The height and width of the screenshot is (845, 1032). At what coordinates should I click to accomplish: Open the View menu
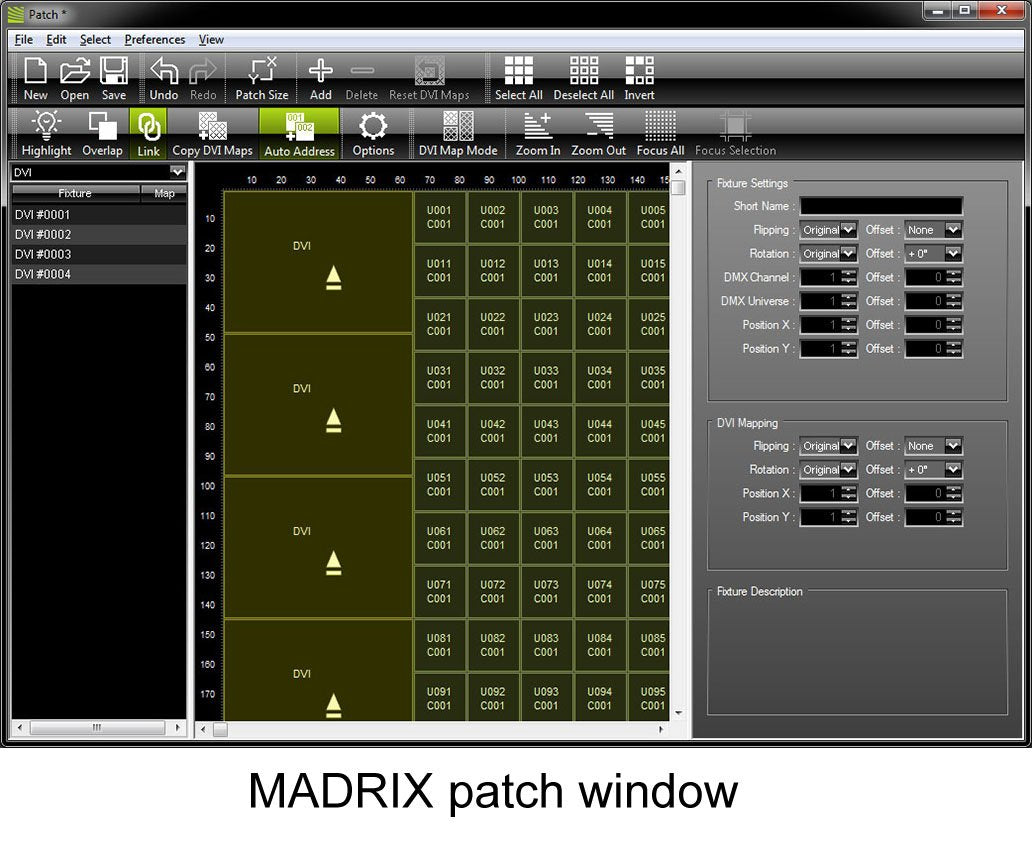tap(211, 39)
